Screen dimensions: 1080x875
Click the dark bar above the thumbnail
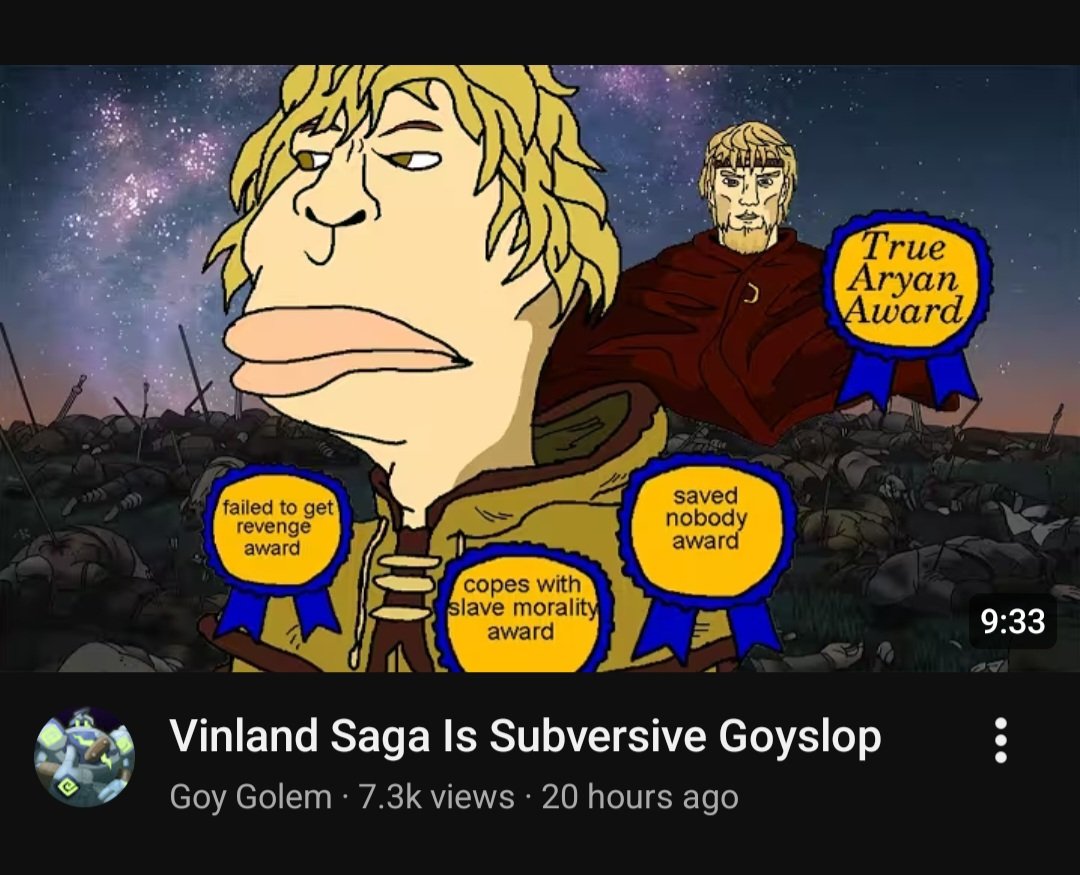click(540, 32)
